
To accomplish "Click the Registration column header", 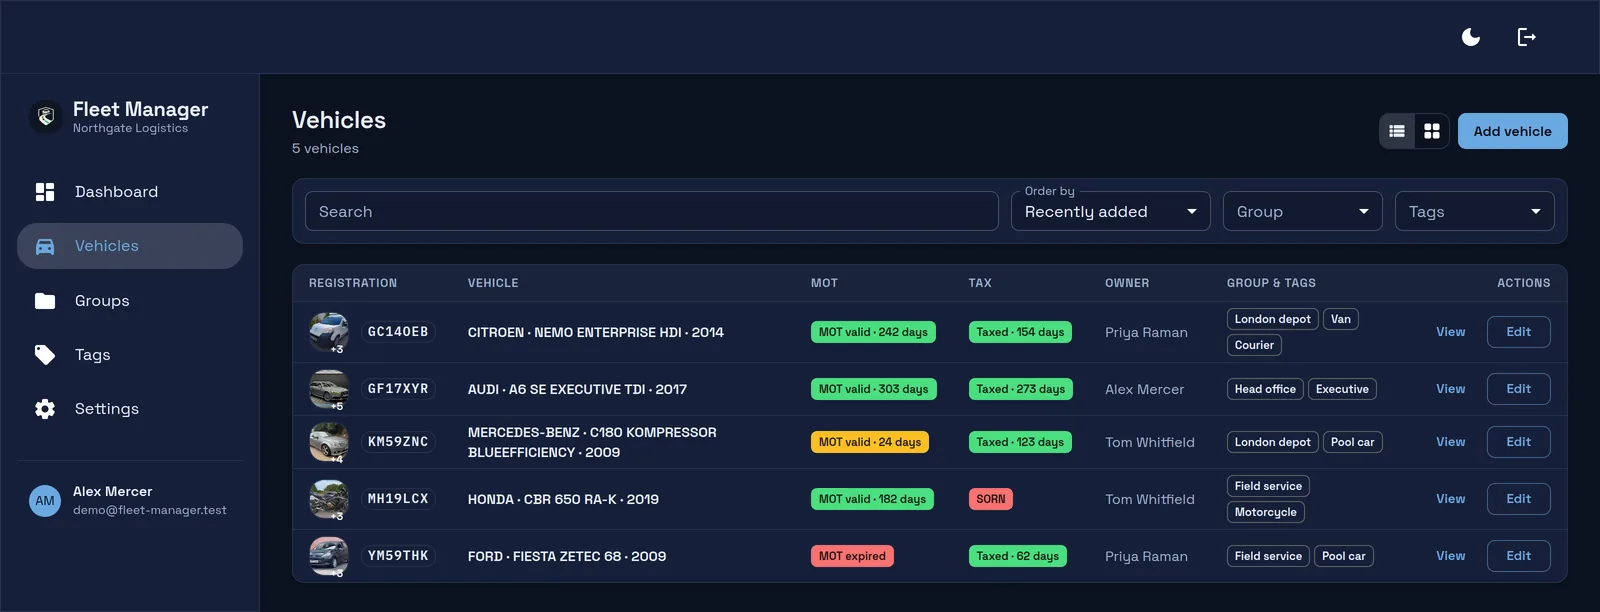I will pyautogui.click(x=353, y=283).
